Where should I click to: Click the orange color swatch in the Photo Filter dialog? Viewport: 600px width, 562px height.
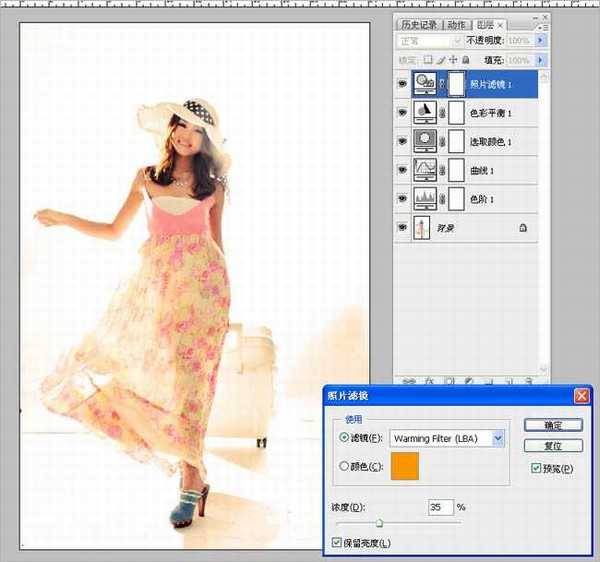coord(405,466)
